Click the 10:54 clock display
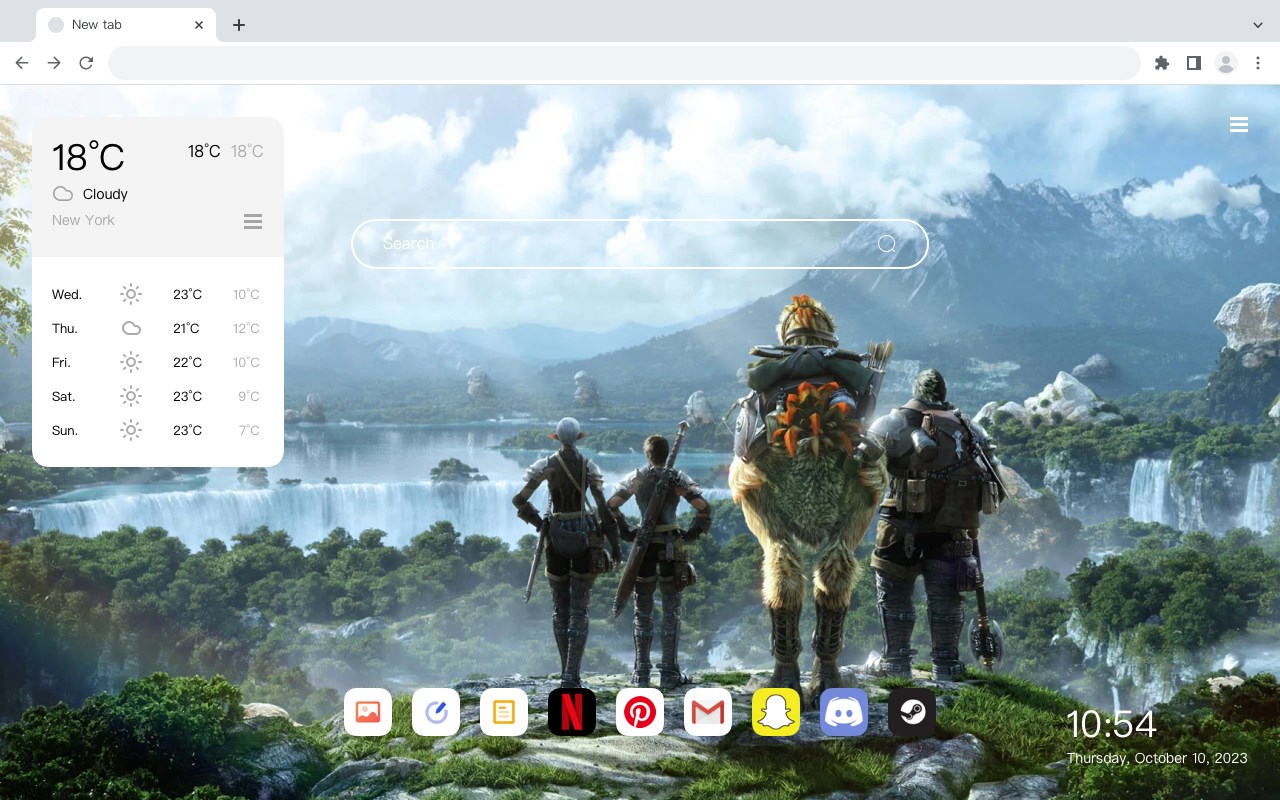 1111,725
